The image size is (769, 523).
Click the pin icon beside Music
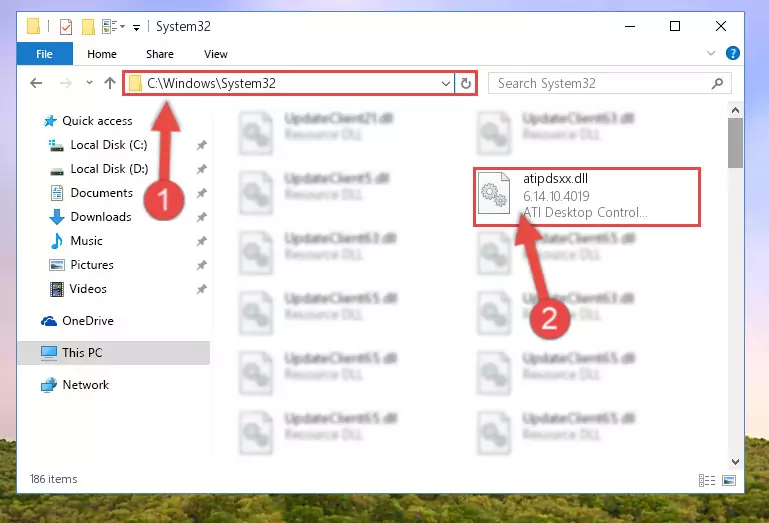click(x=202, y=241)
